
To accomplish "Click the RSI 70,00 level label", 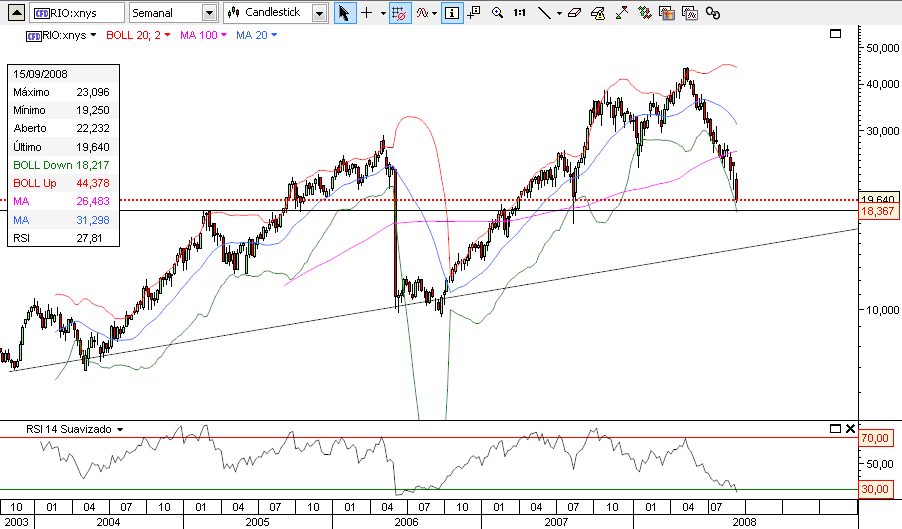I will tap(875, 438).
